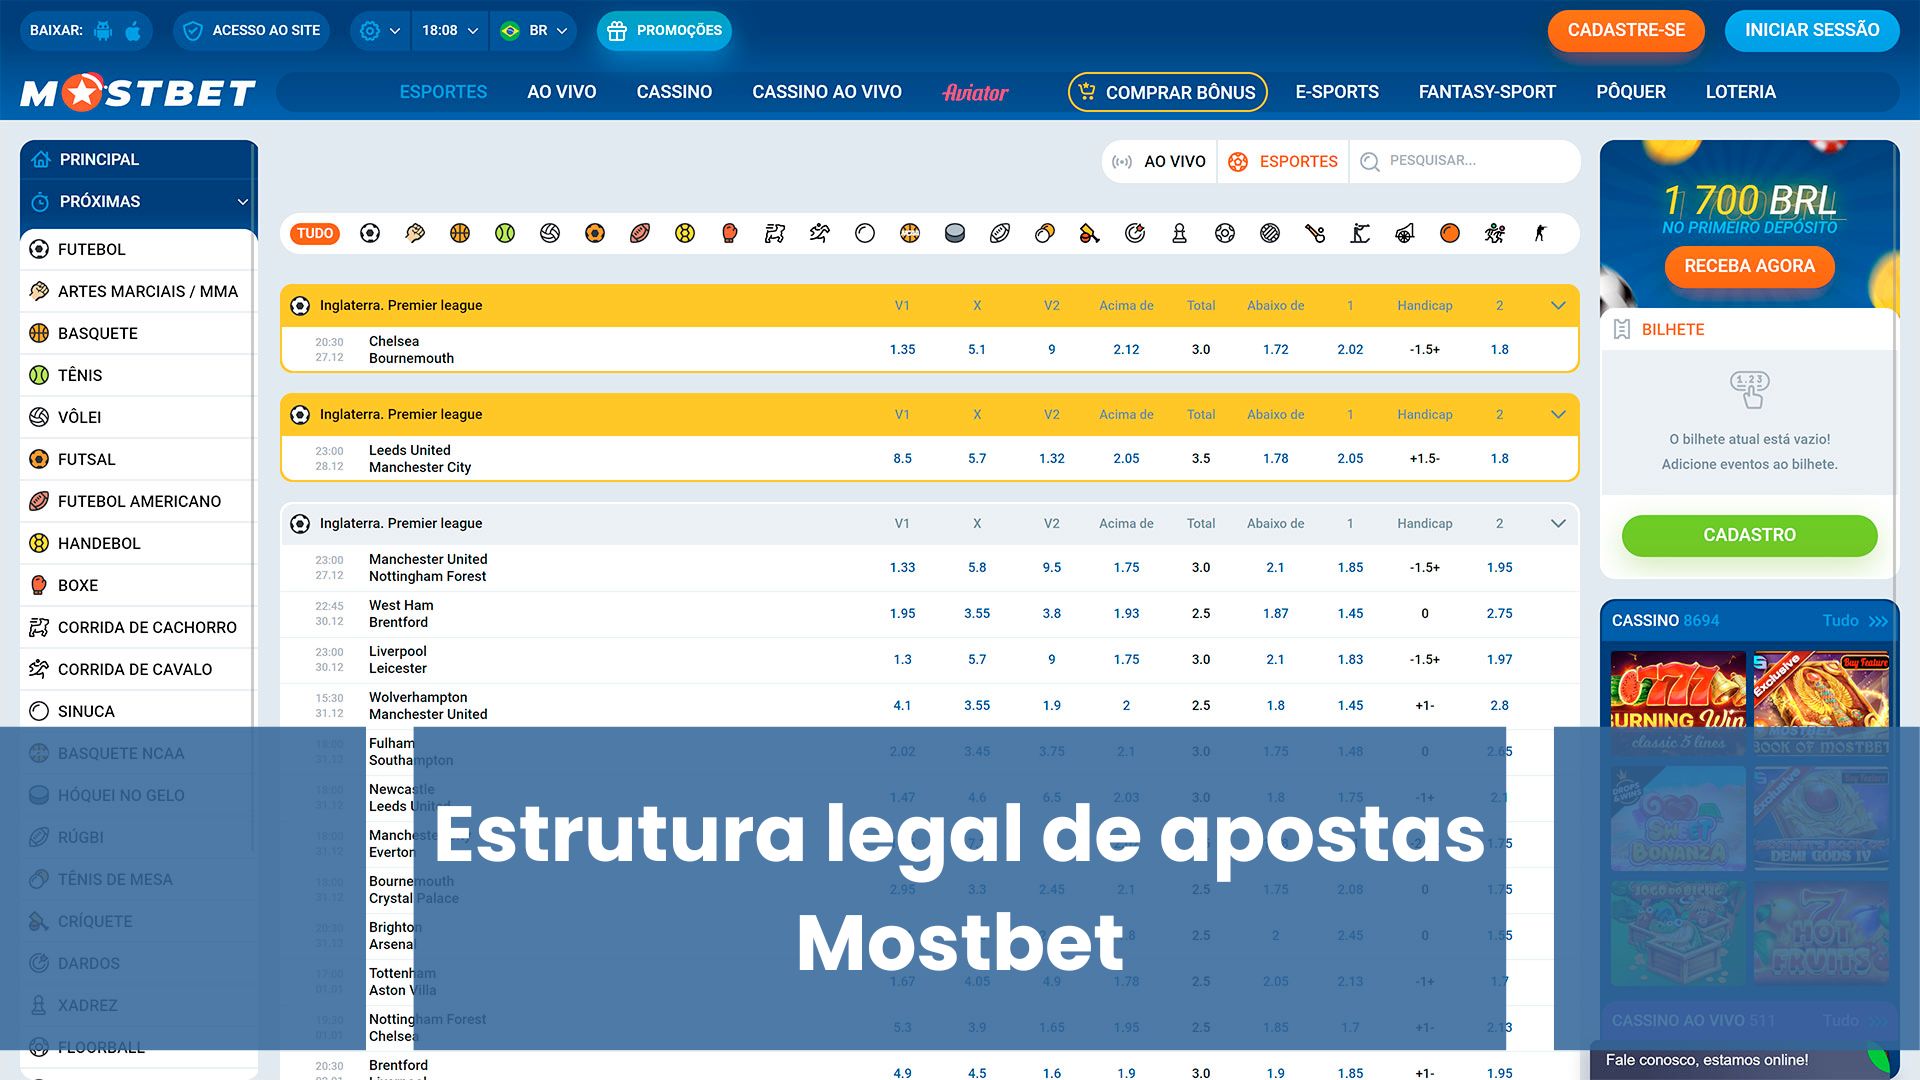The height and width of the screenshot is (1080, 1920).
Task: Click the COMPRAR BÔNUS button
Action: [x=1168, y=92]
